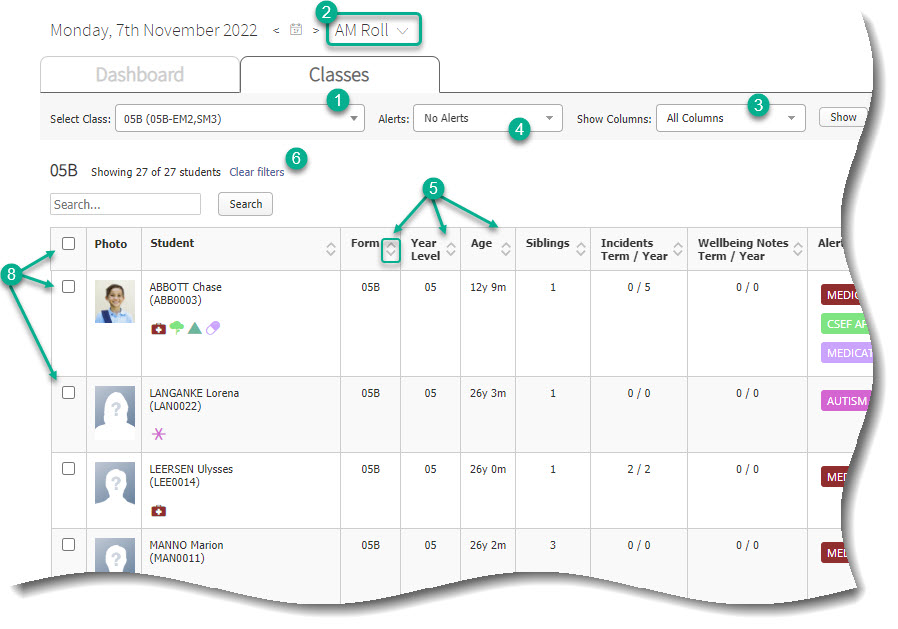Click student name MANNO Marion
Image resolution: width=898 pixels, height=629 pixels.
click(x=186, y=545)
